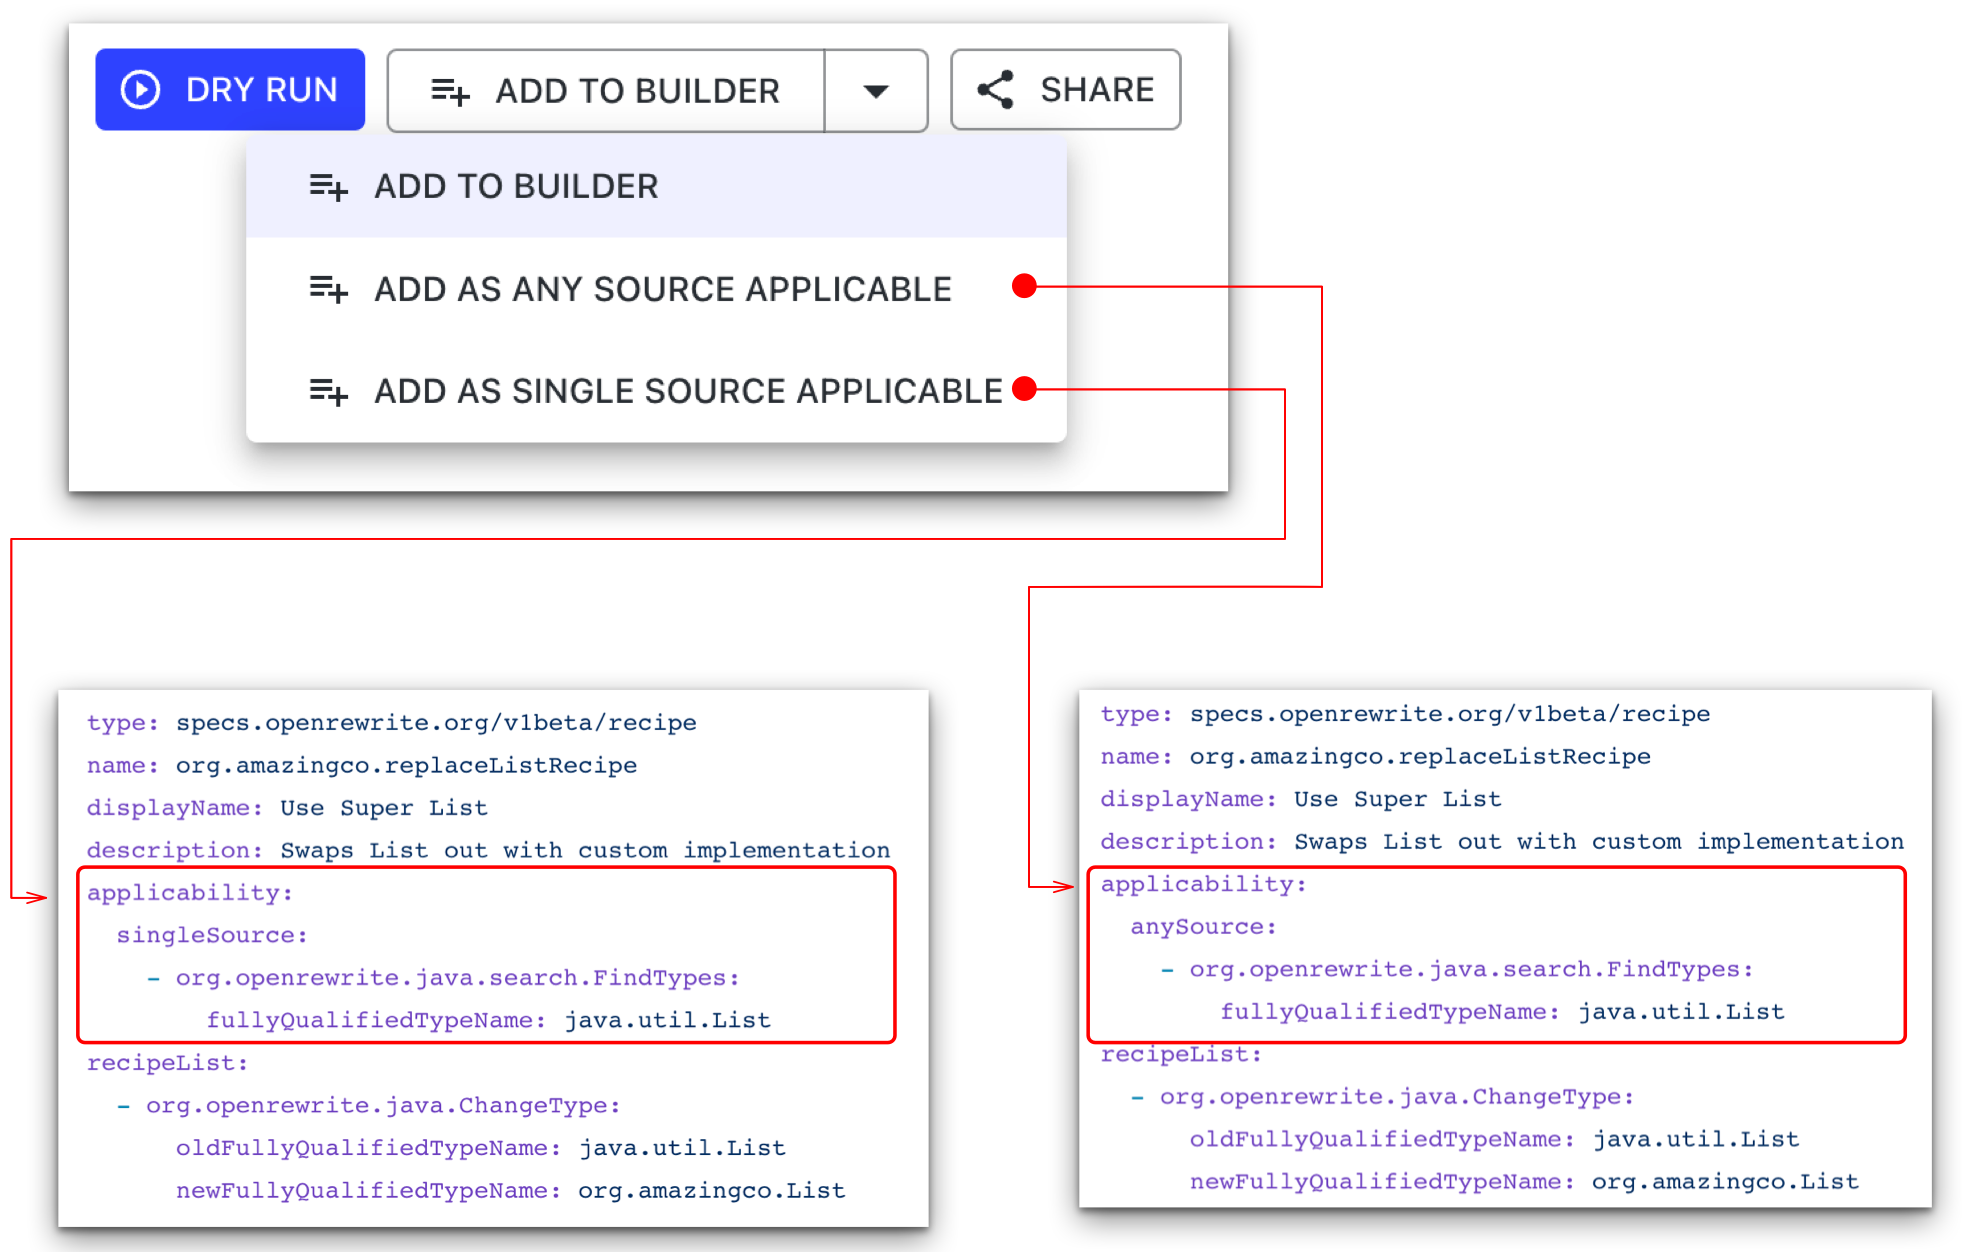Click the Share button label

[1097, 90]
